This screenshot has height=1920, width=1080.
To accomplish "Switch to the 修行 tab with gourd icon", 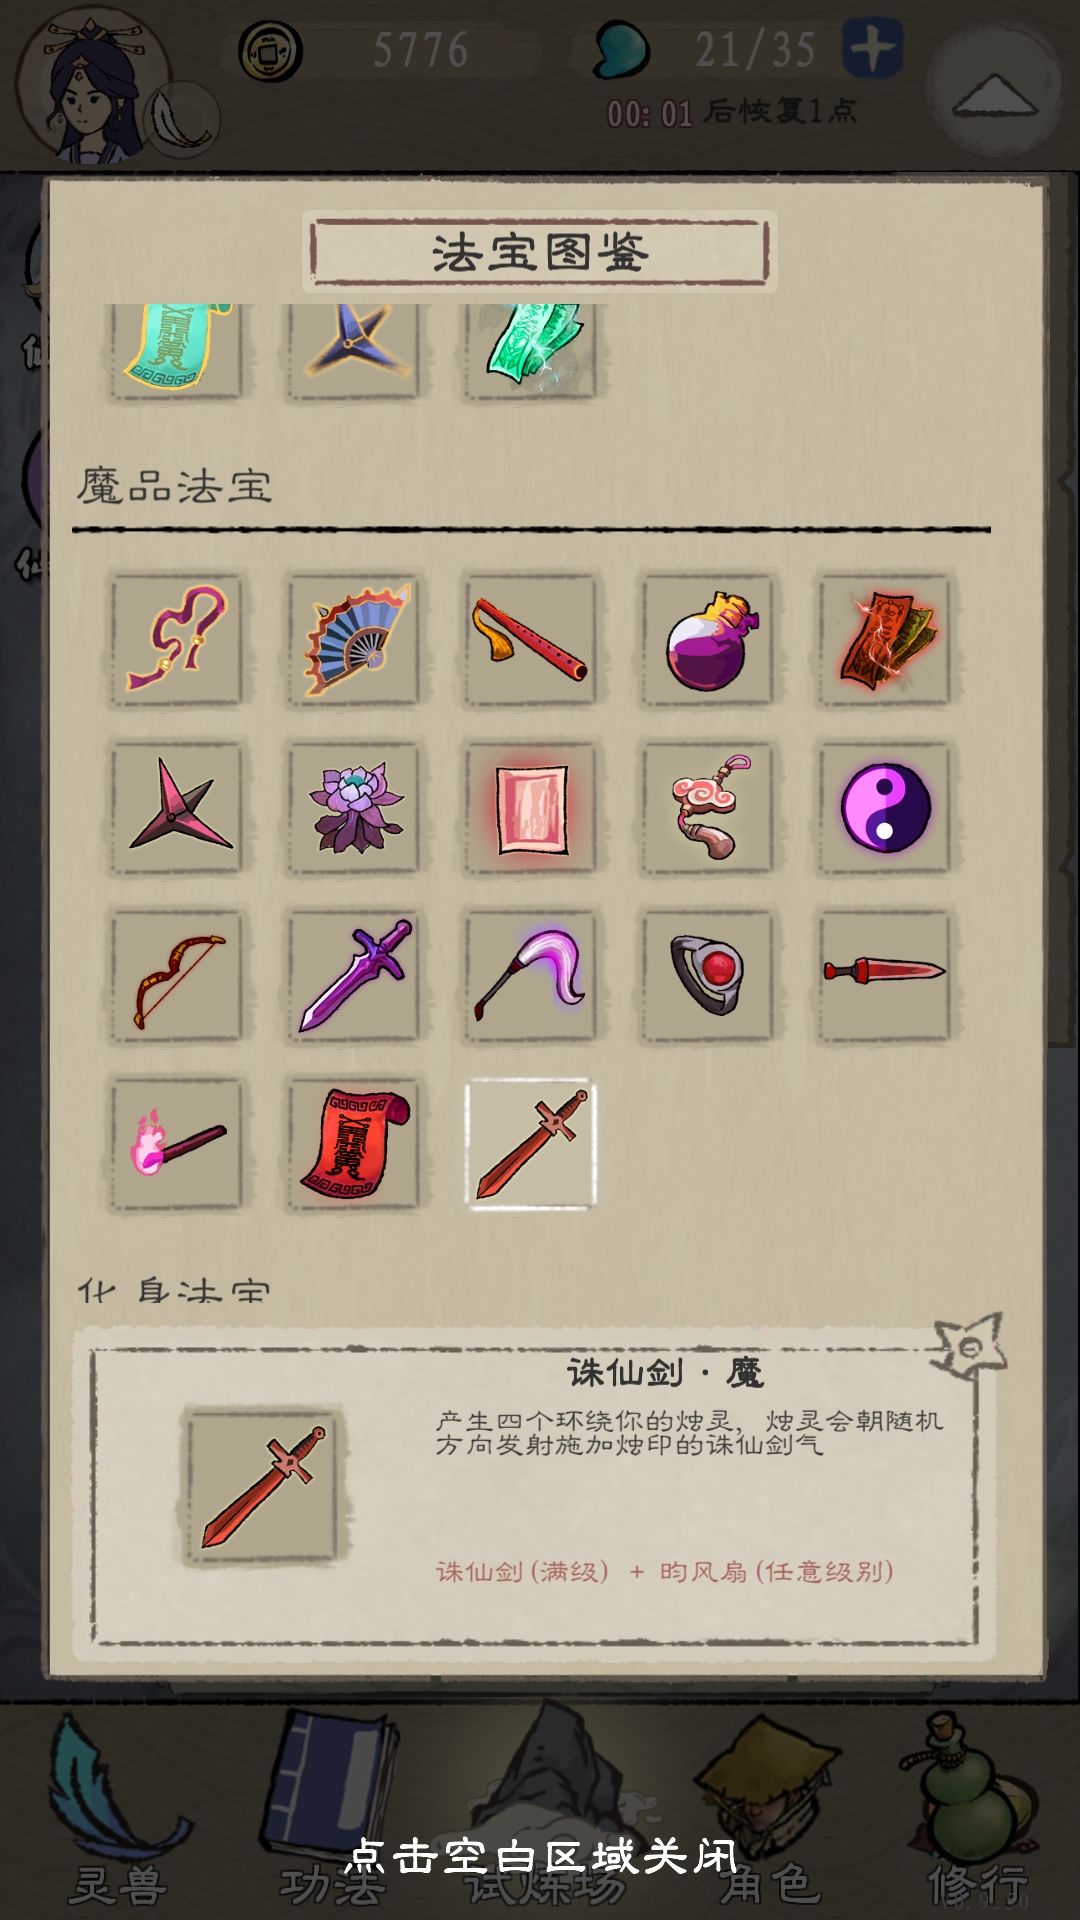I will coord(976,1810).
